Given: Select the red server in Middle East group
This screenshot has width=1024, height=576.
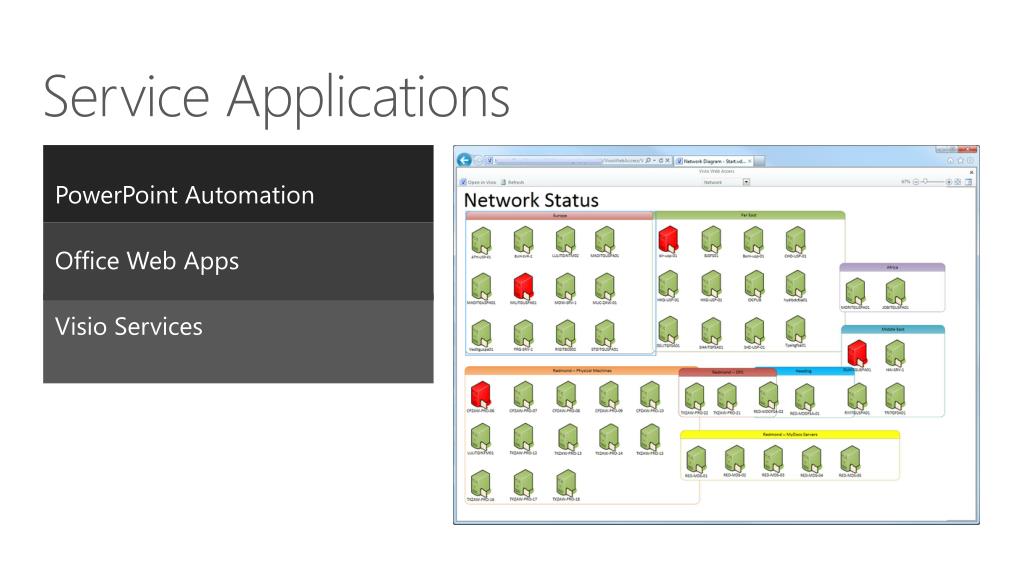Looking at the screenshot, I should pyautogui.click(x=857, y=353).
